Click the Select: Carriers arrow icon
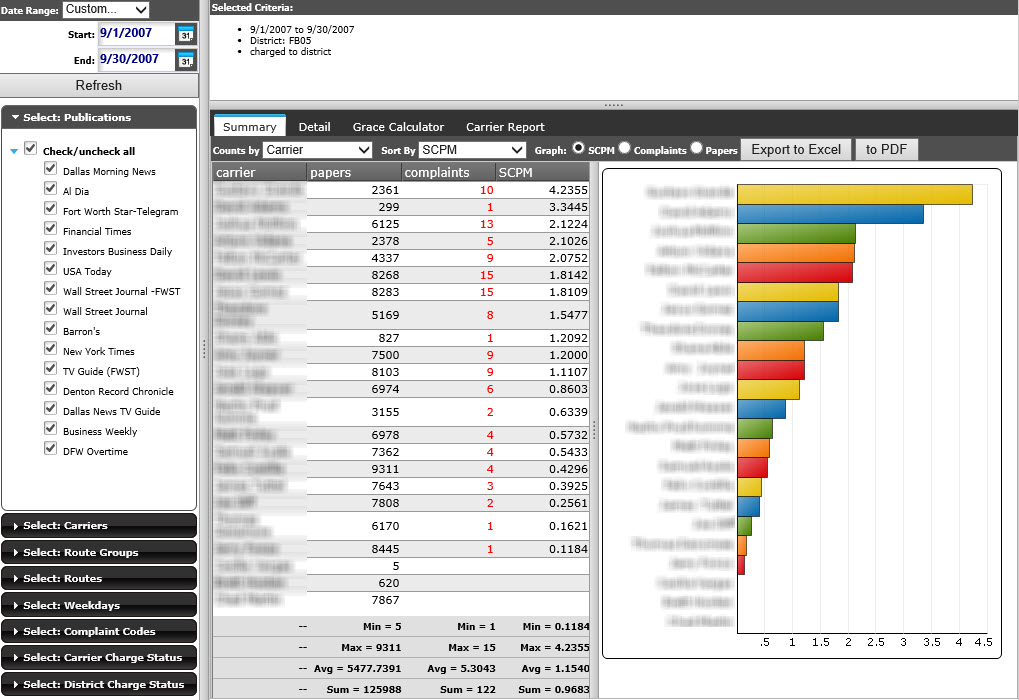1019x700 pixels. (x=16, y=526)
